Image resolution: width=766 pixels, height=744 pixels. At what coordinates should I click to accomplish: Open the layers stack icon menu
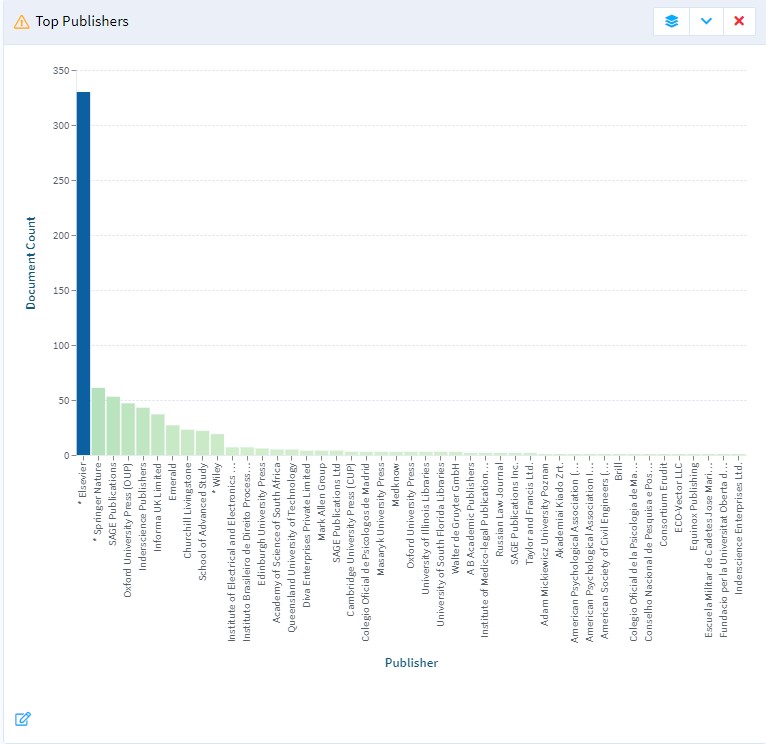(x=671, y=21)
